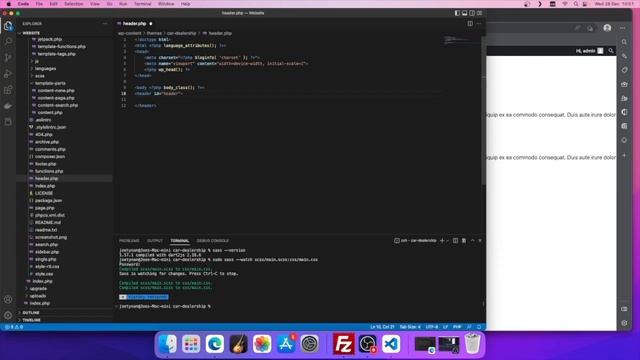Open browser search icon in Edge sidebar
640x360 pixels.
pos(624,42)
